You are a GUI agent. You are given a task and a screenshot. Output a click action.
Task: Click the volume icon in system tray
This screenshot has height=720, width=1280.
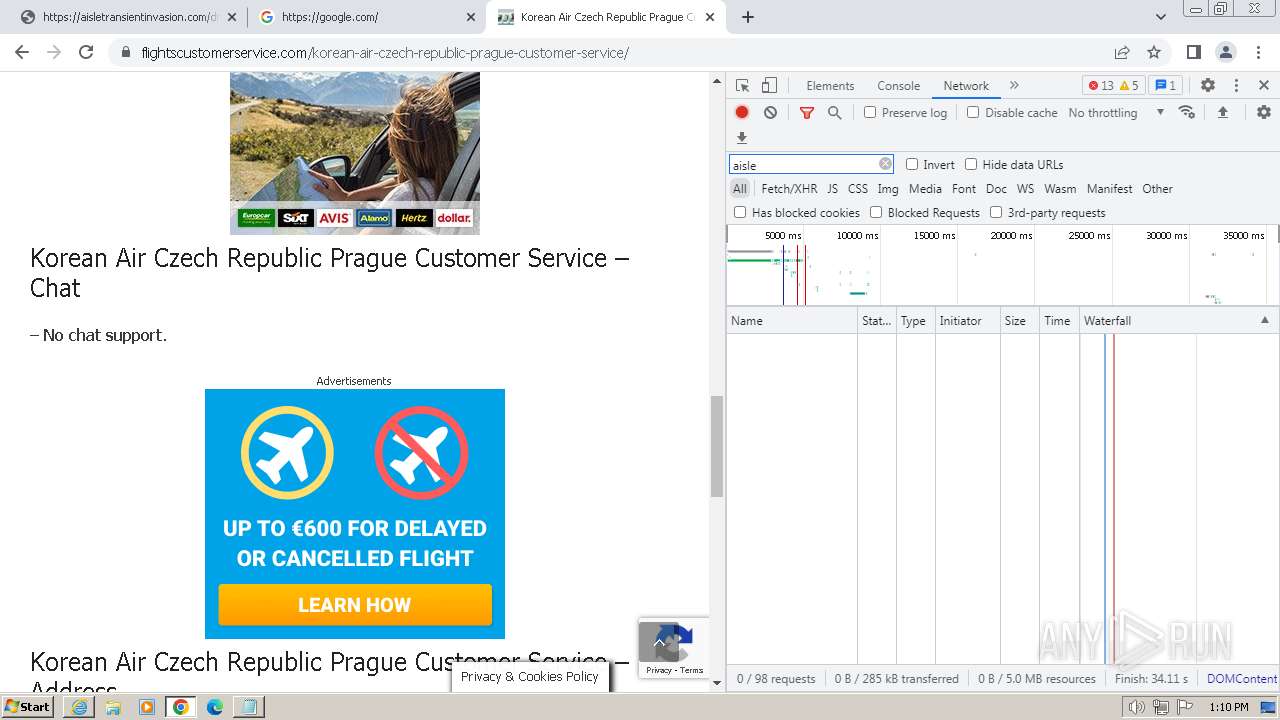click(1137, 707)
